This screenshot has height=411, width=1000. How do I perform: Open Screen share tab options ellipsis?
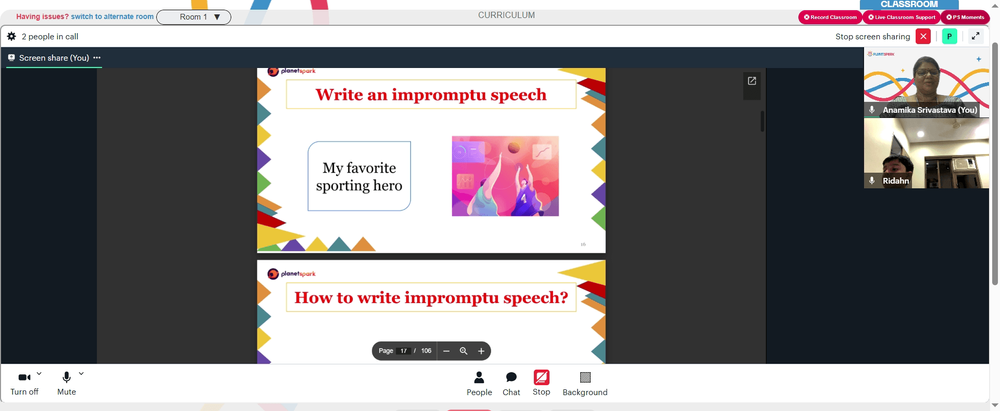coord(97,57)
